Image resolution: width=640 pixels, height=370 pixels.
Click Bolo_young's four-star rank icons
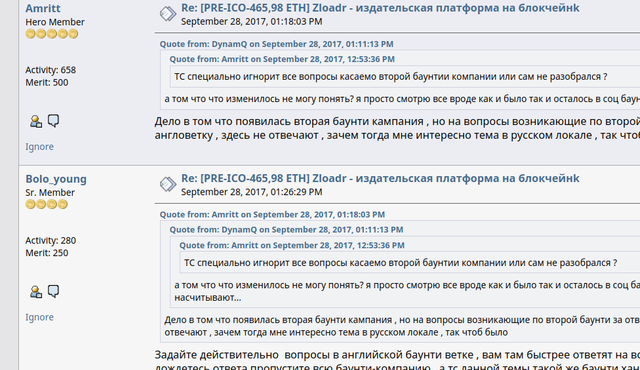(47, 204)
